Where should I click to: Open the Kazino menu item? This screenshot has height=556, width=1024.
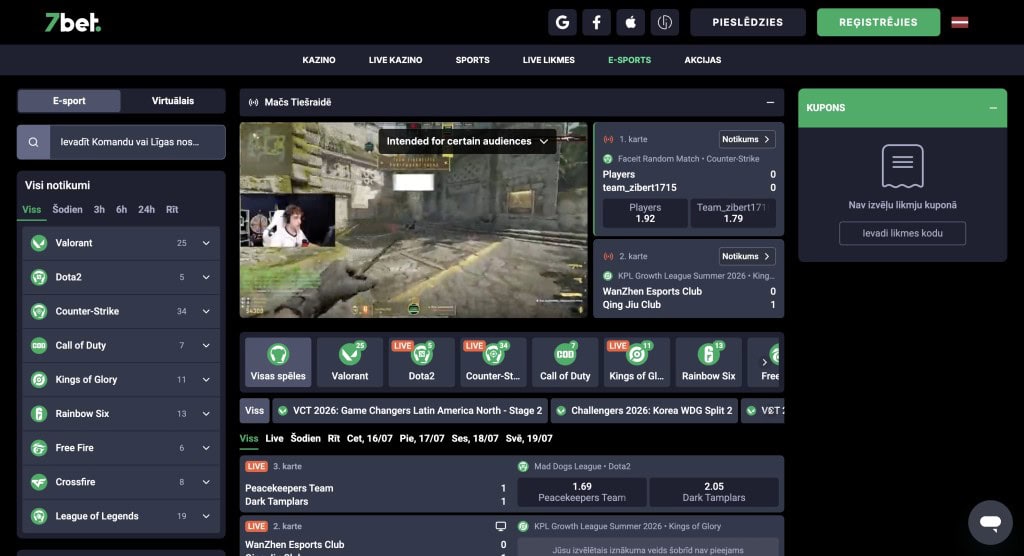319,60
